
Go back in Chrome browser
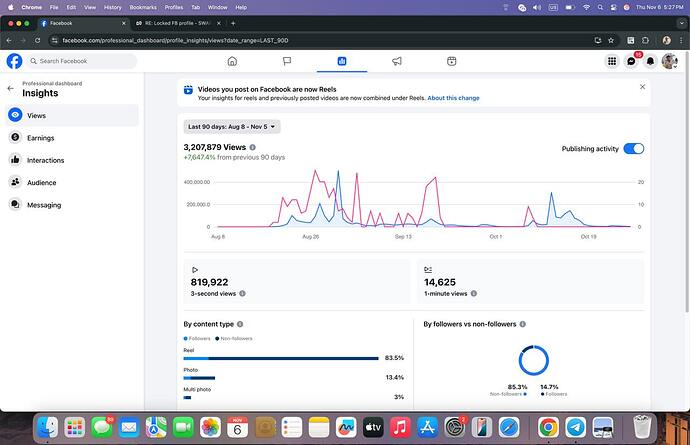coord(9,40)
